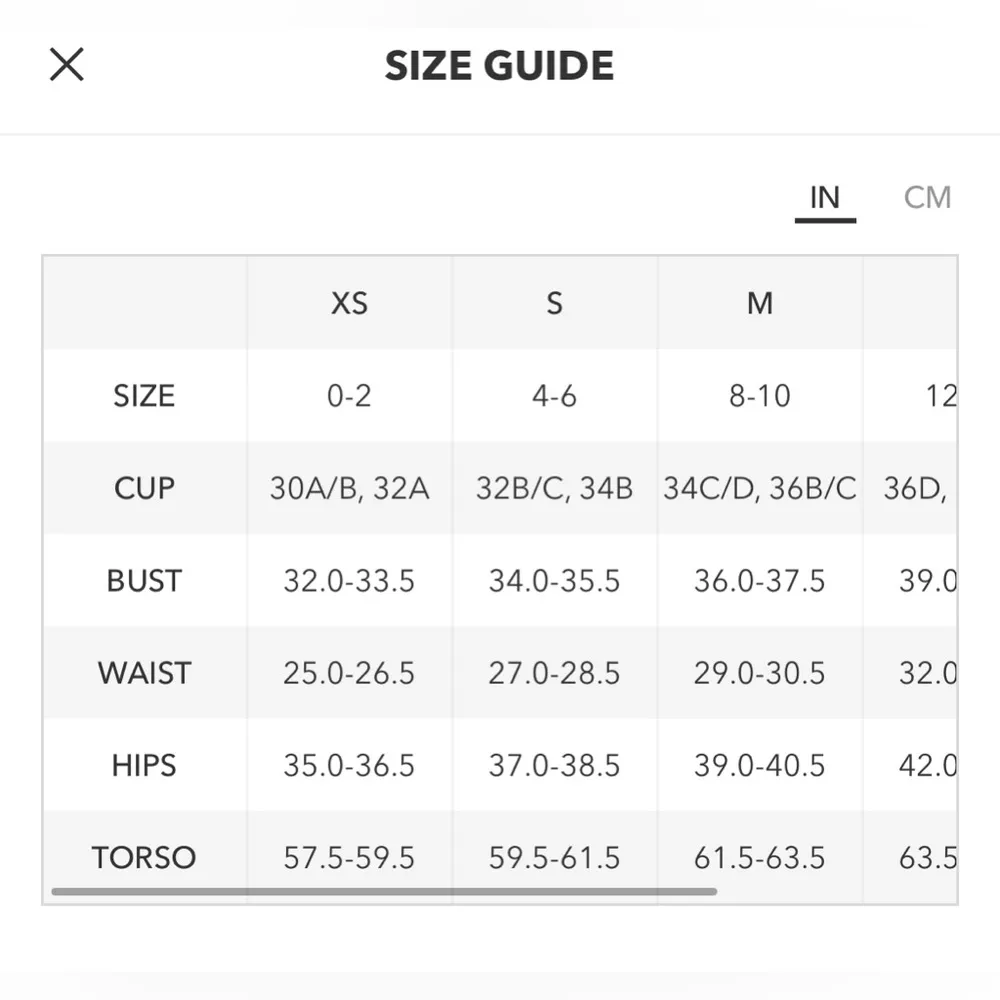Select the M column header

tap(760, 303)
